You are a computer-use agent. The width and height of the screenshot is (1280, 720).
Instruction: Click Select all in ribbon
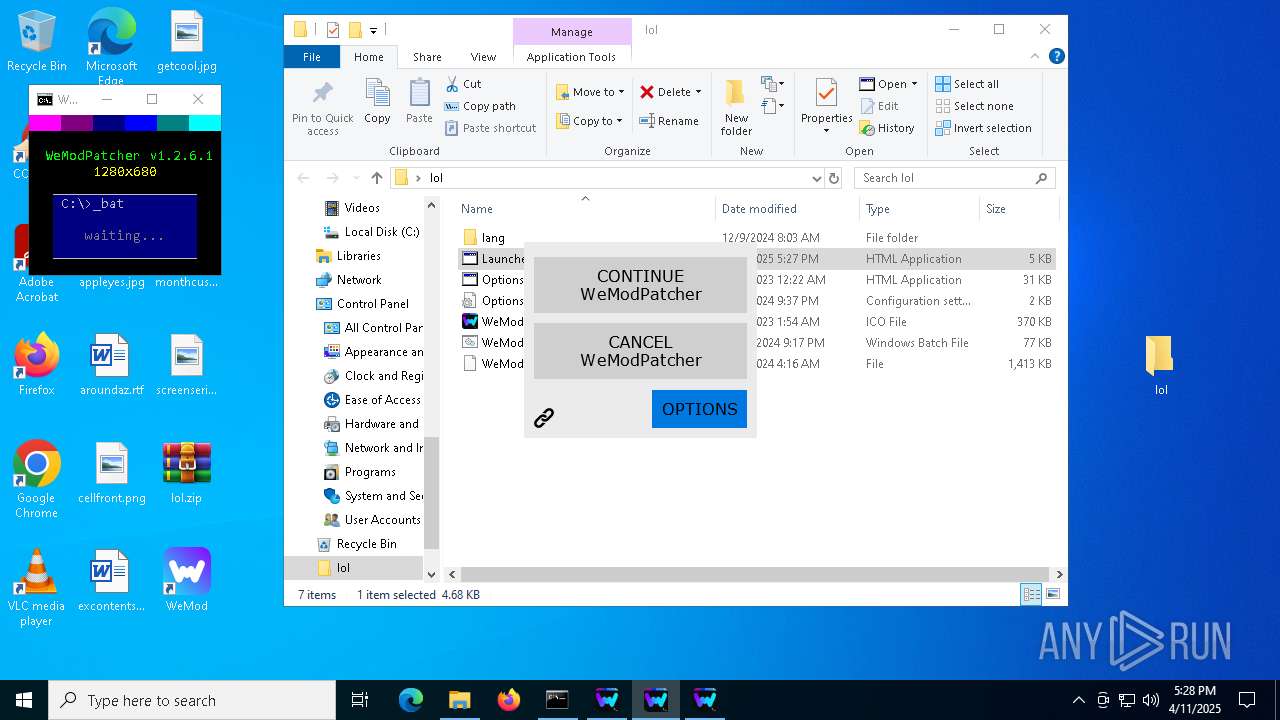click(967, 84)
